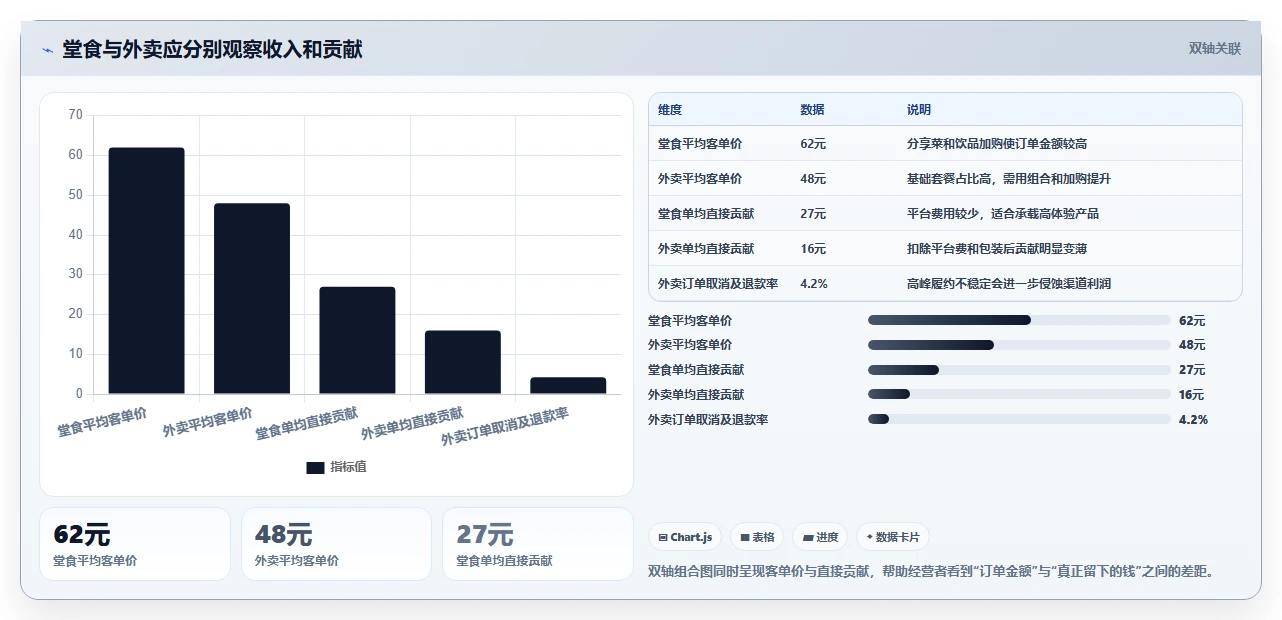Viewport: 1282px width, 620px height.
Task: Click the 4.2% value beside the last progress bar
Action: coord(1193,420)
